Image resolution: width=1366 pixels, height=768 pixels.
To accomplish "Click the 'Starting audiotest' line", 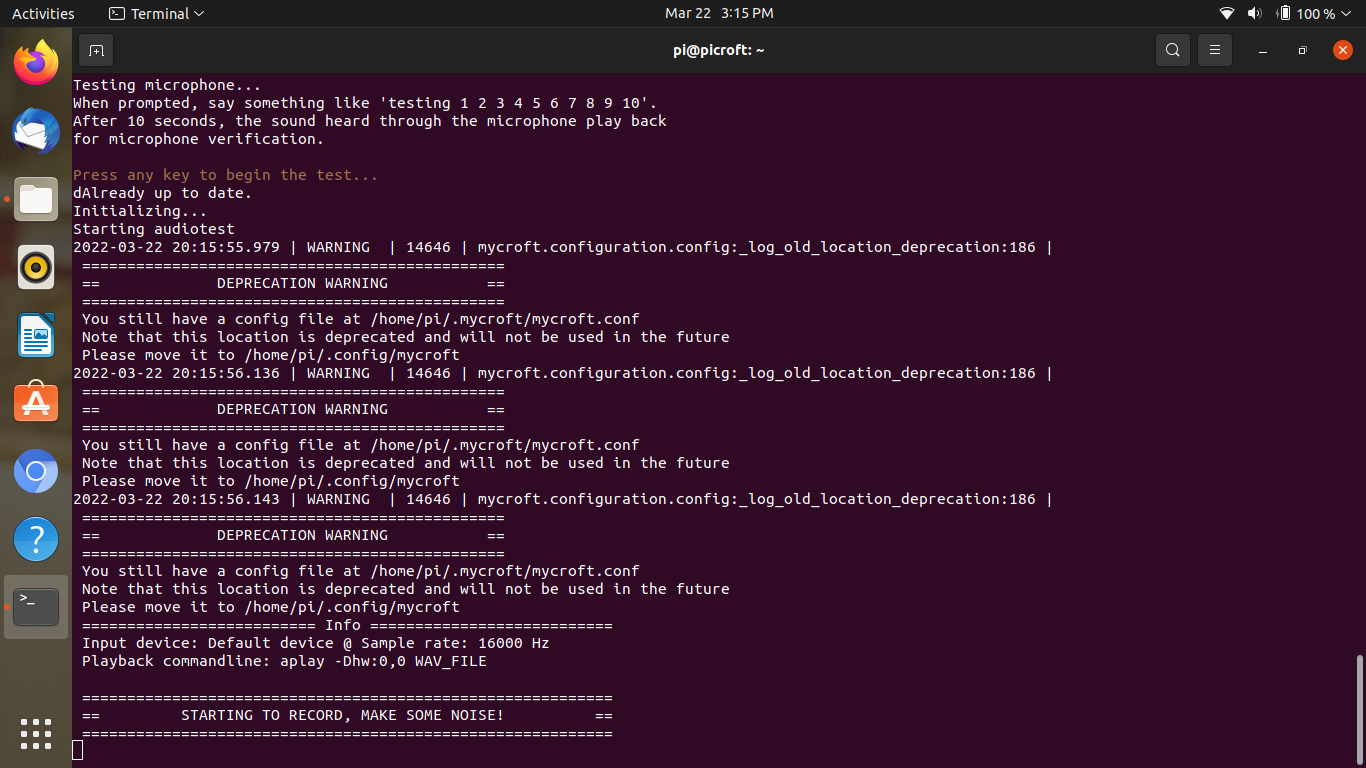I will click(x=154, y=229).
